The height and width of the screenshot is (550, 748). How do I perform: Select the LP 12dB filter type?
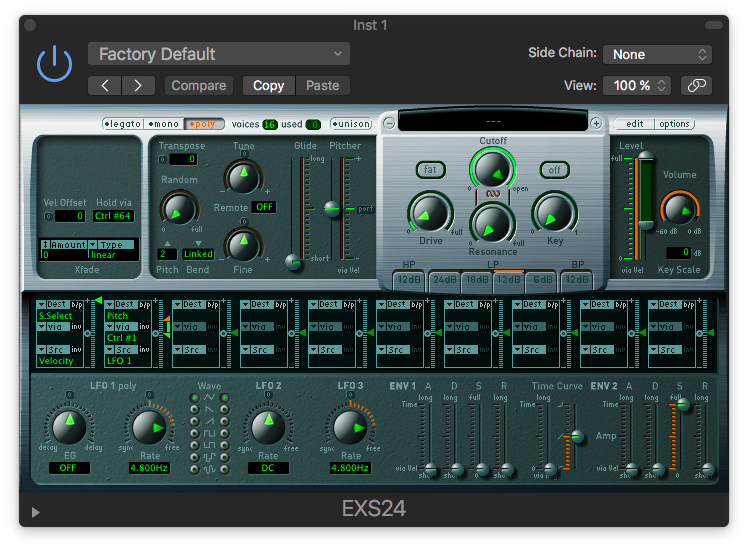(x=509, y=279)
